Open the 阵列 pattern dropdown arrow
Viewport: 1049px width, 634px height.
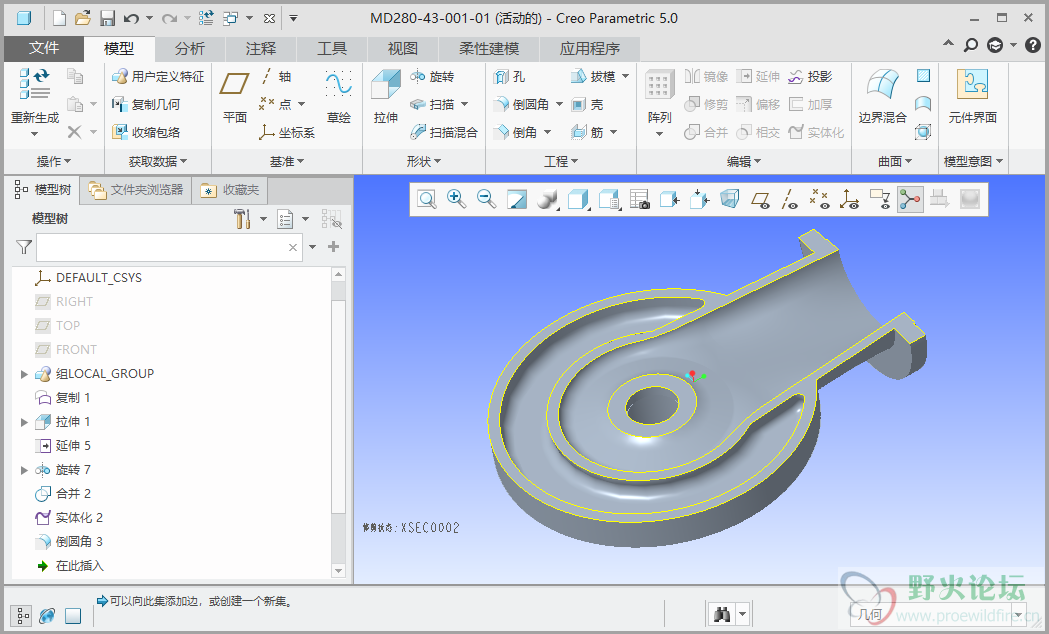[x=659, y=134]
